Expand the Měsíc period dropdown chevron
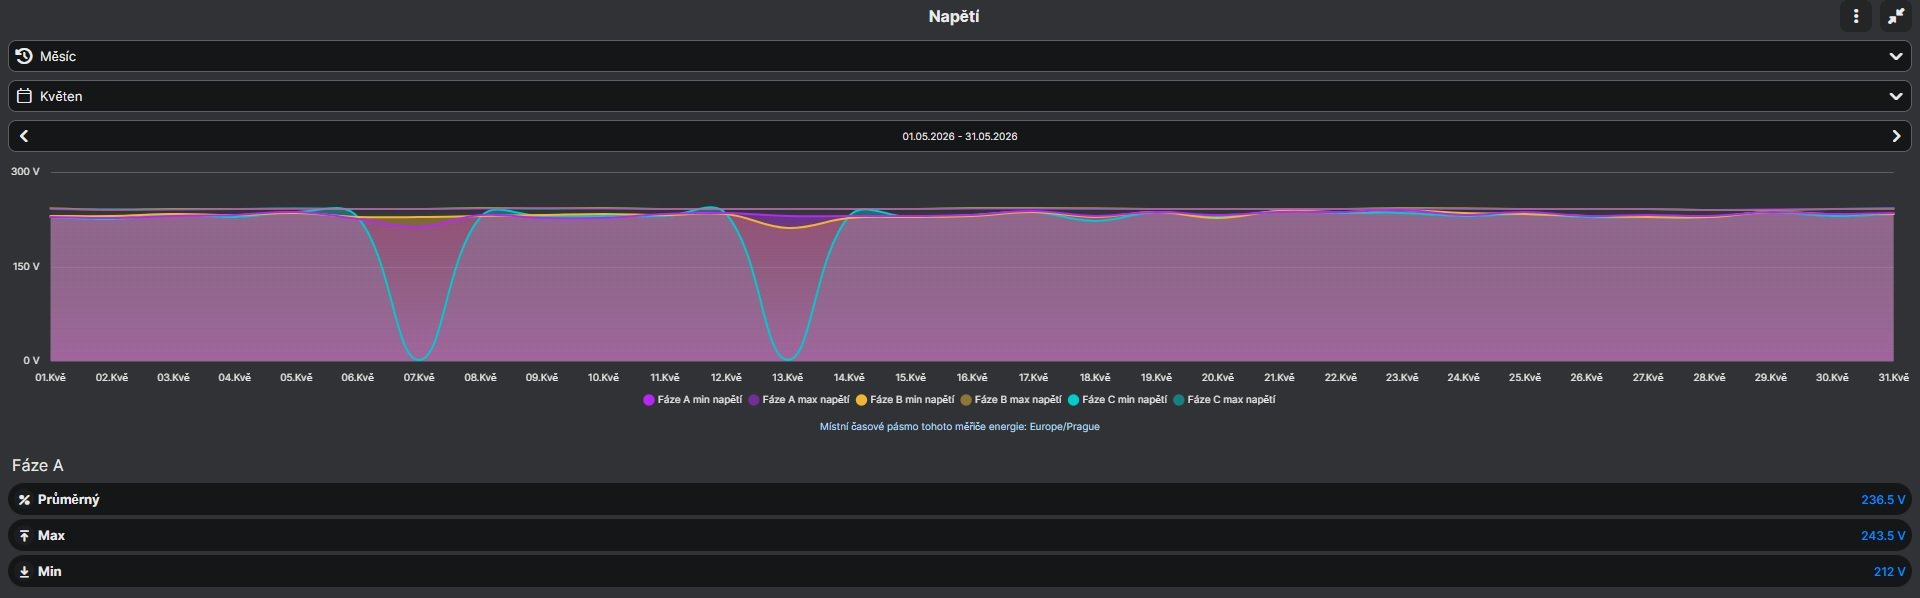Image resolution: width=1920 pixels, height=598 pixels. 1896,56
